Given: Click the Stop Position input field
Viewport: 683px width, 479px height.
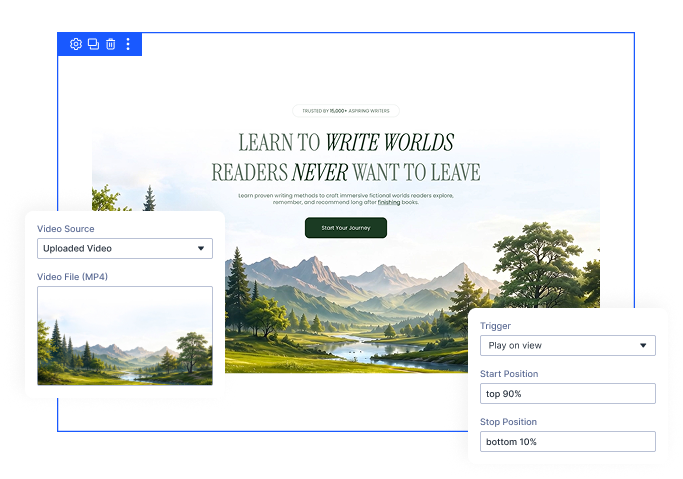Looking at the screenshot, I should [568, 442].
